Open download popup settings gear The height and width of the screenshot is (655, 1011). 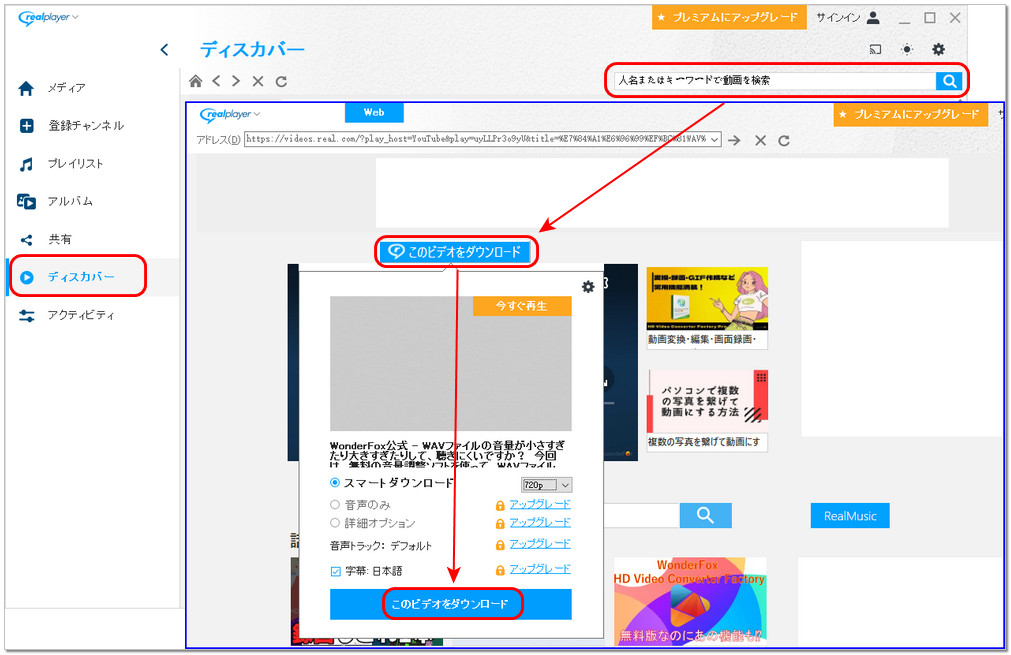tap(588, 287)
